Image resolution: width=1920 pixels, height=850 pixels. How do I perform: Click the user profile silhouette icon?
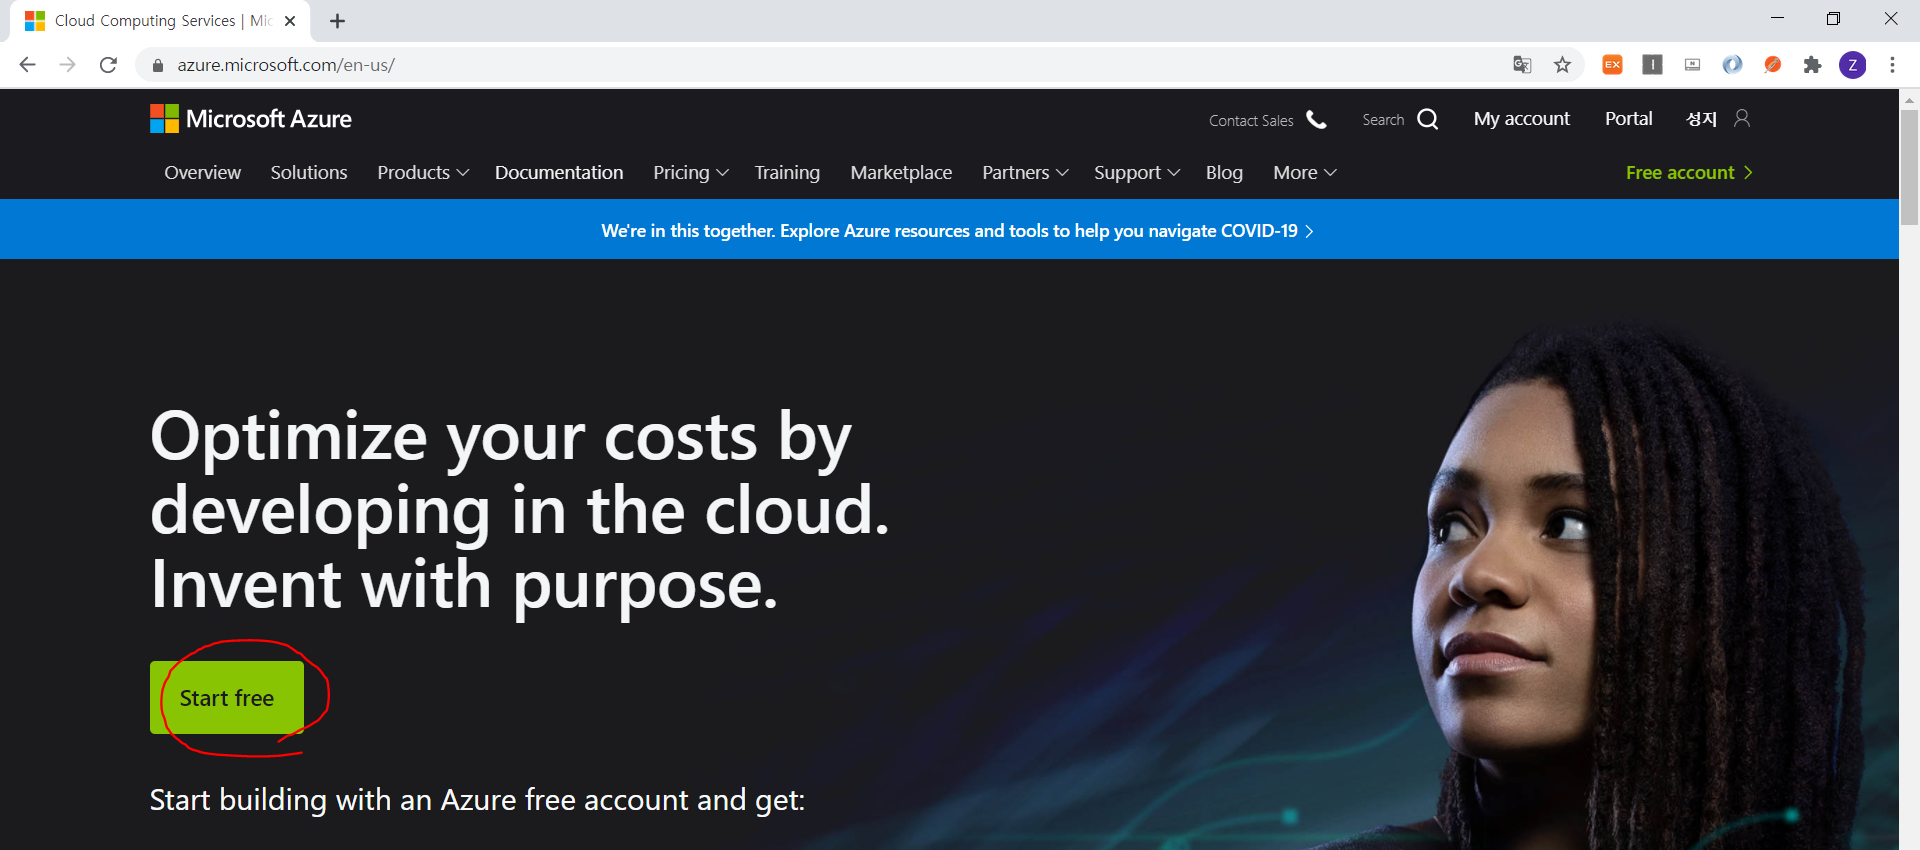(1742, 118)
